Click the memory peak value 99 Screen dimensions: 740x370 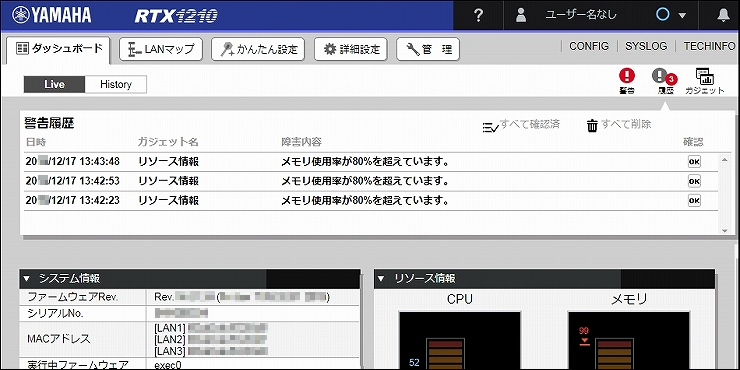click(x=584, y=330)
